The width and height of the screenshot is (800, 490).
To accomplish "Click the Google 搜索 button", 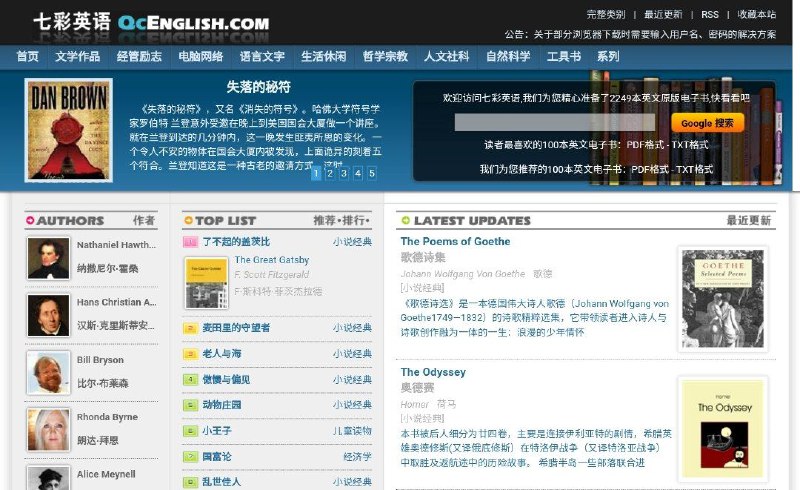I will pos(707,123).
